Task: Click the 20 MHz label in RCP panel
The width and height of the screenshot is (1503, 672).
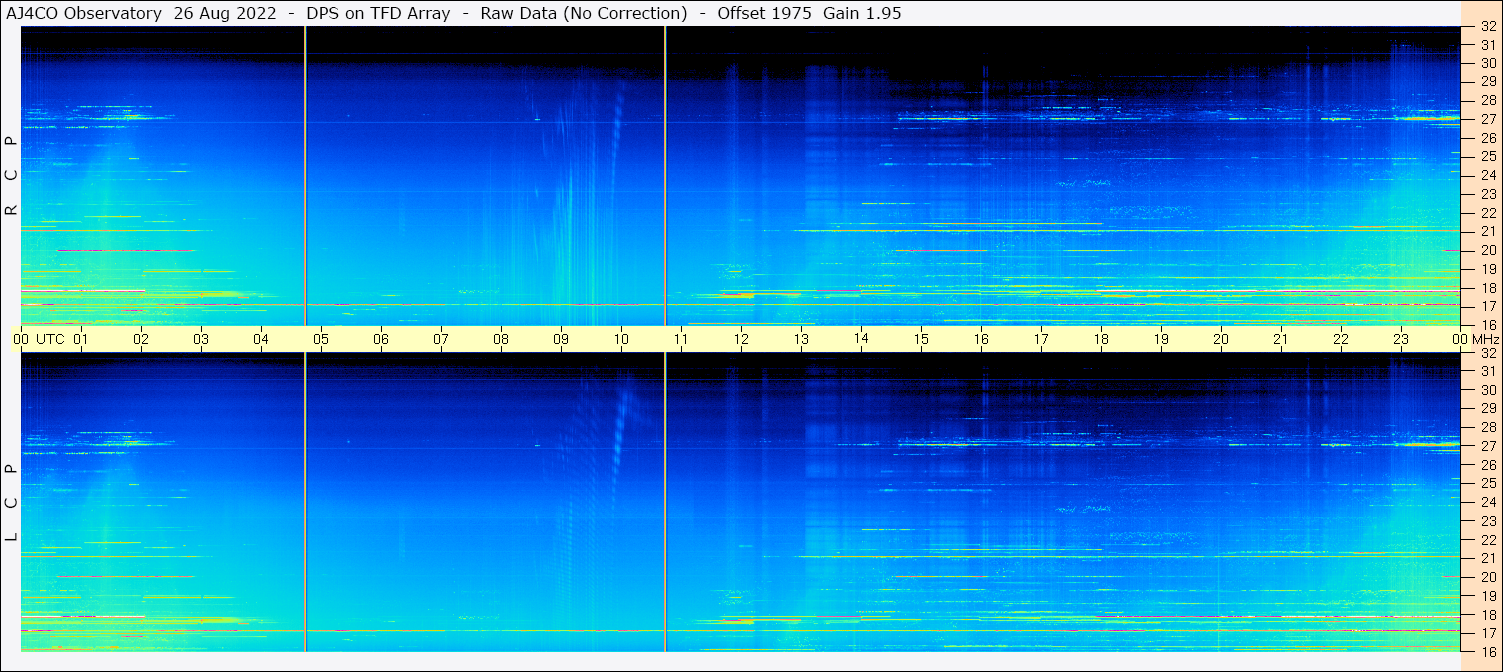Action: point(1488,250)
